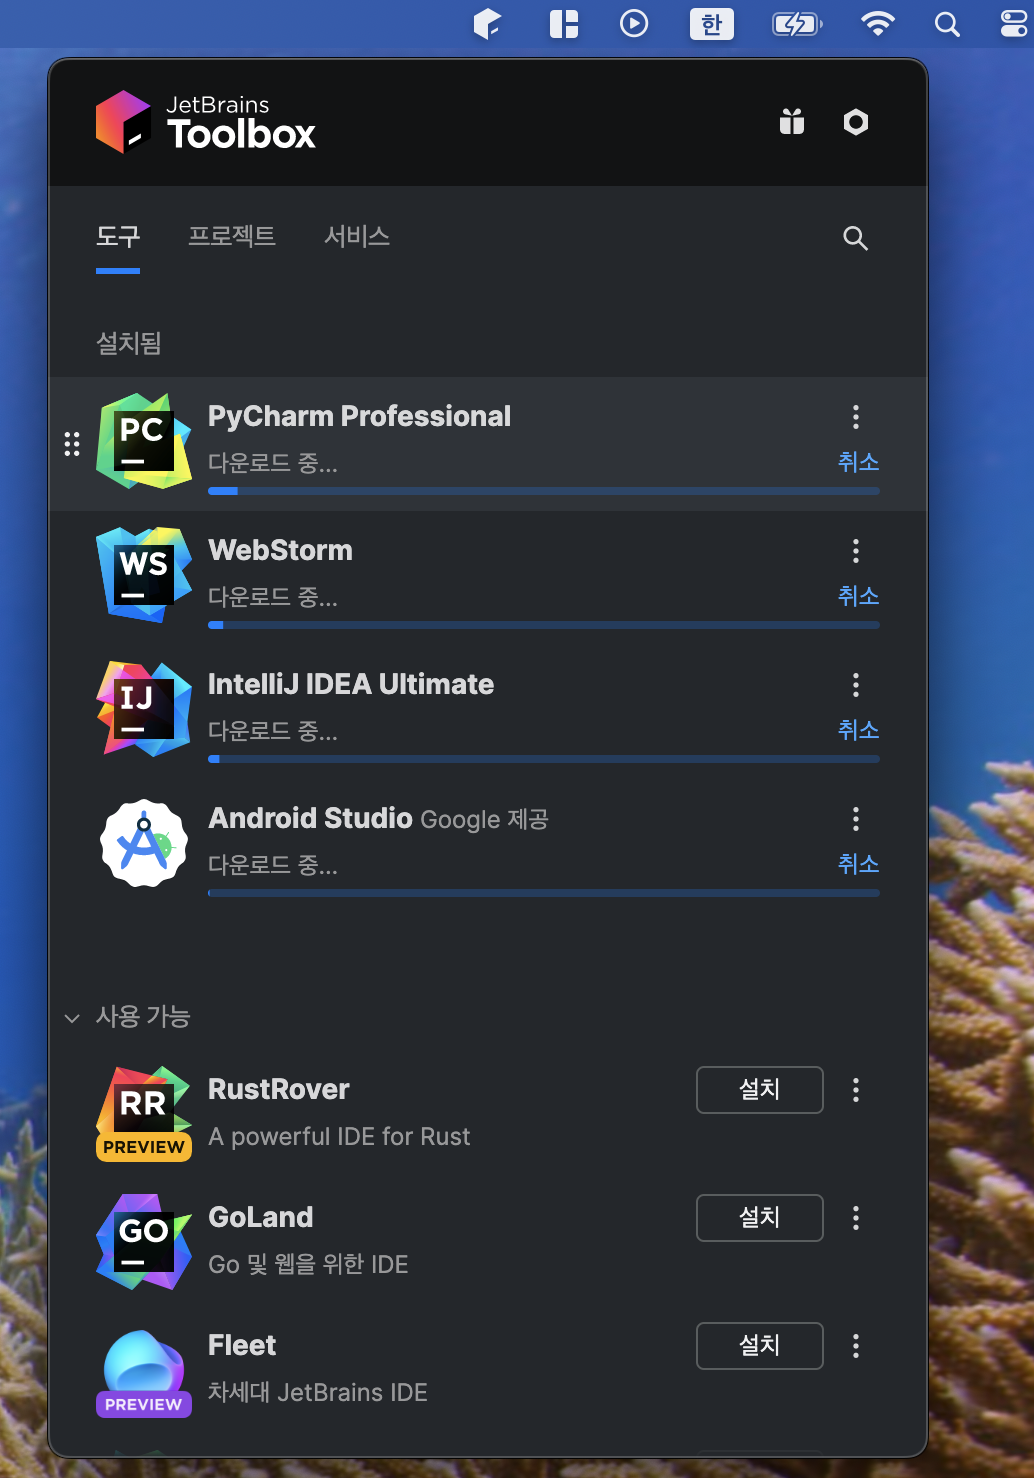
Task: Install RustRover with 설치 button
Action: click(x=760, y=1090)
